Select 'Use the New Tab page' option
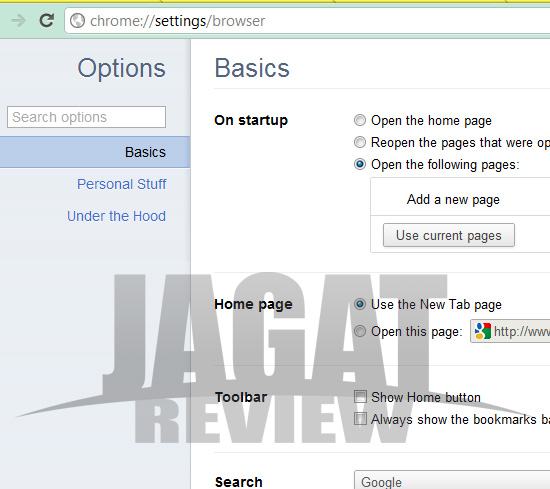This screenshot has width=550, height=489. (360, 304)
